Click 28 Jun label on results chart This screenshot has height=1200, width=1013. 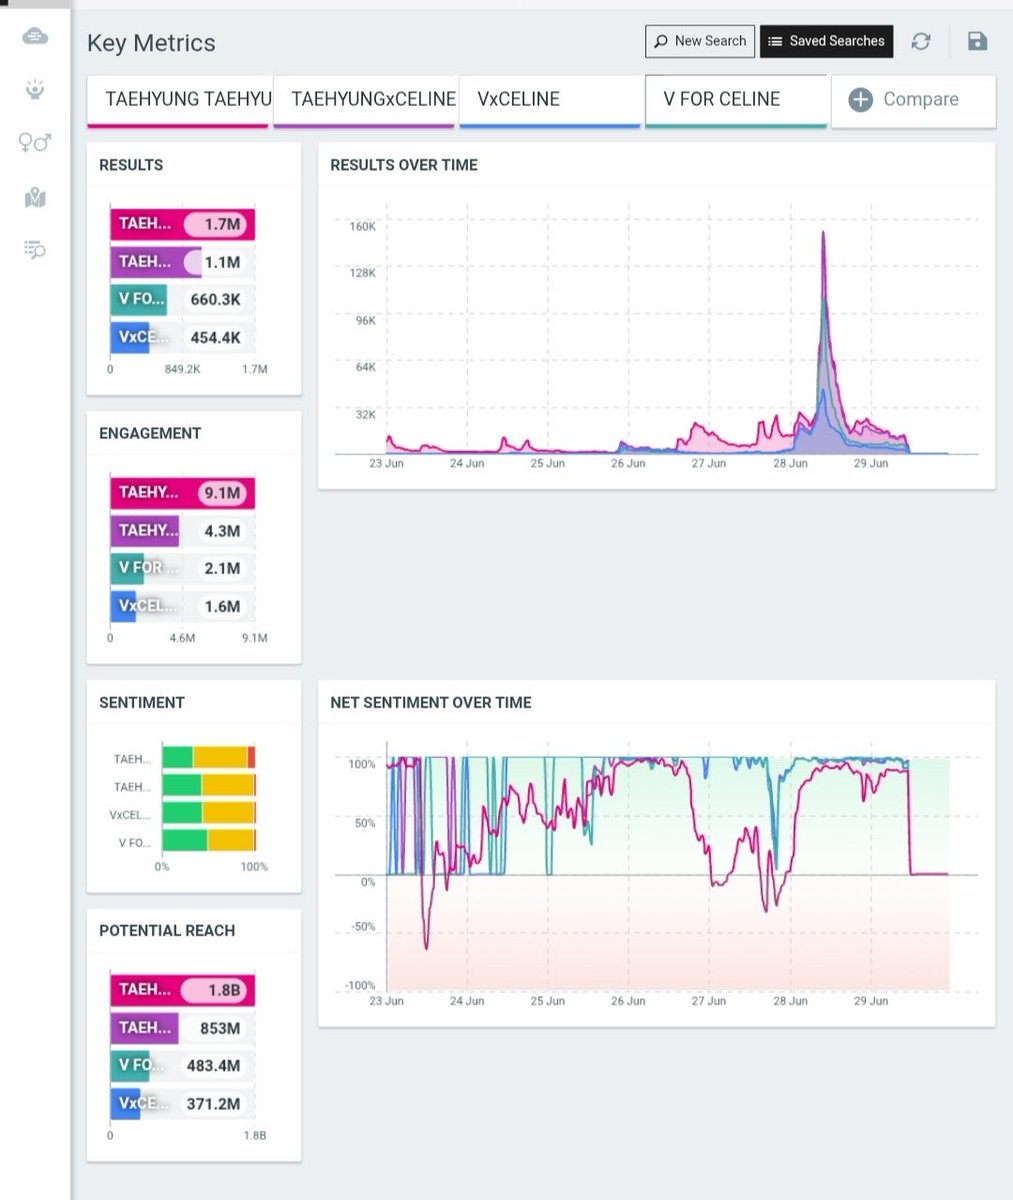point(790,464)
